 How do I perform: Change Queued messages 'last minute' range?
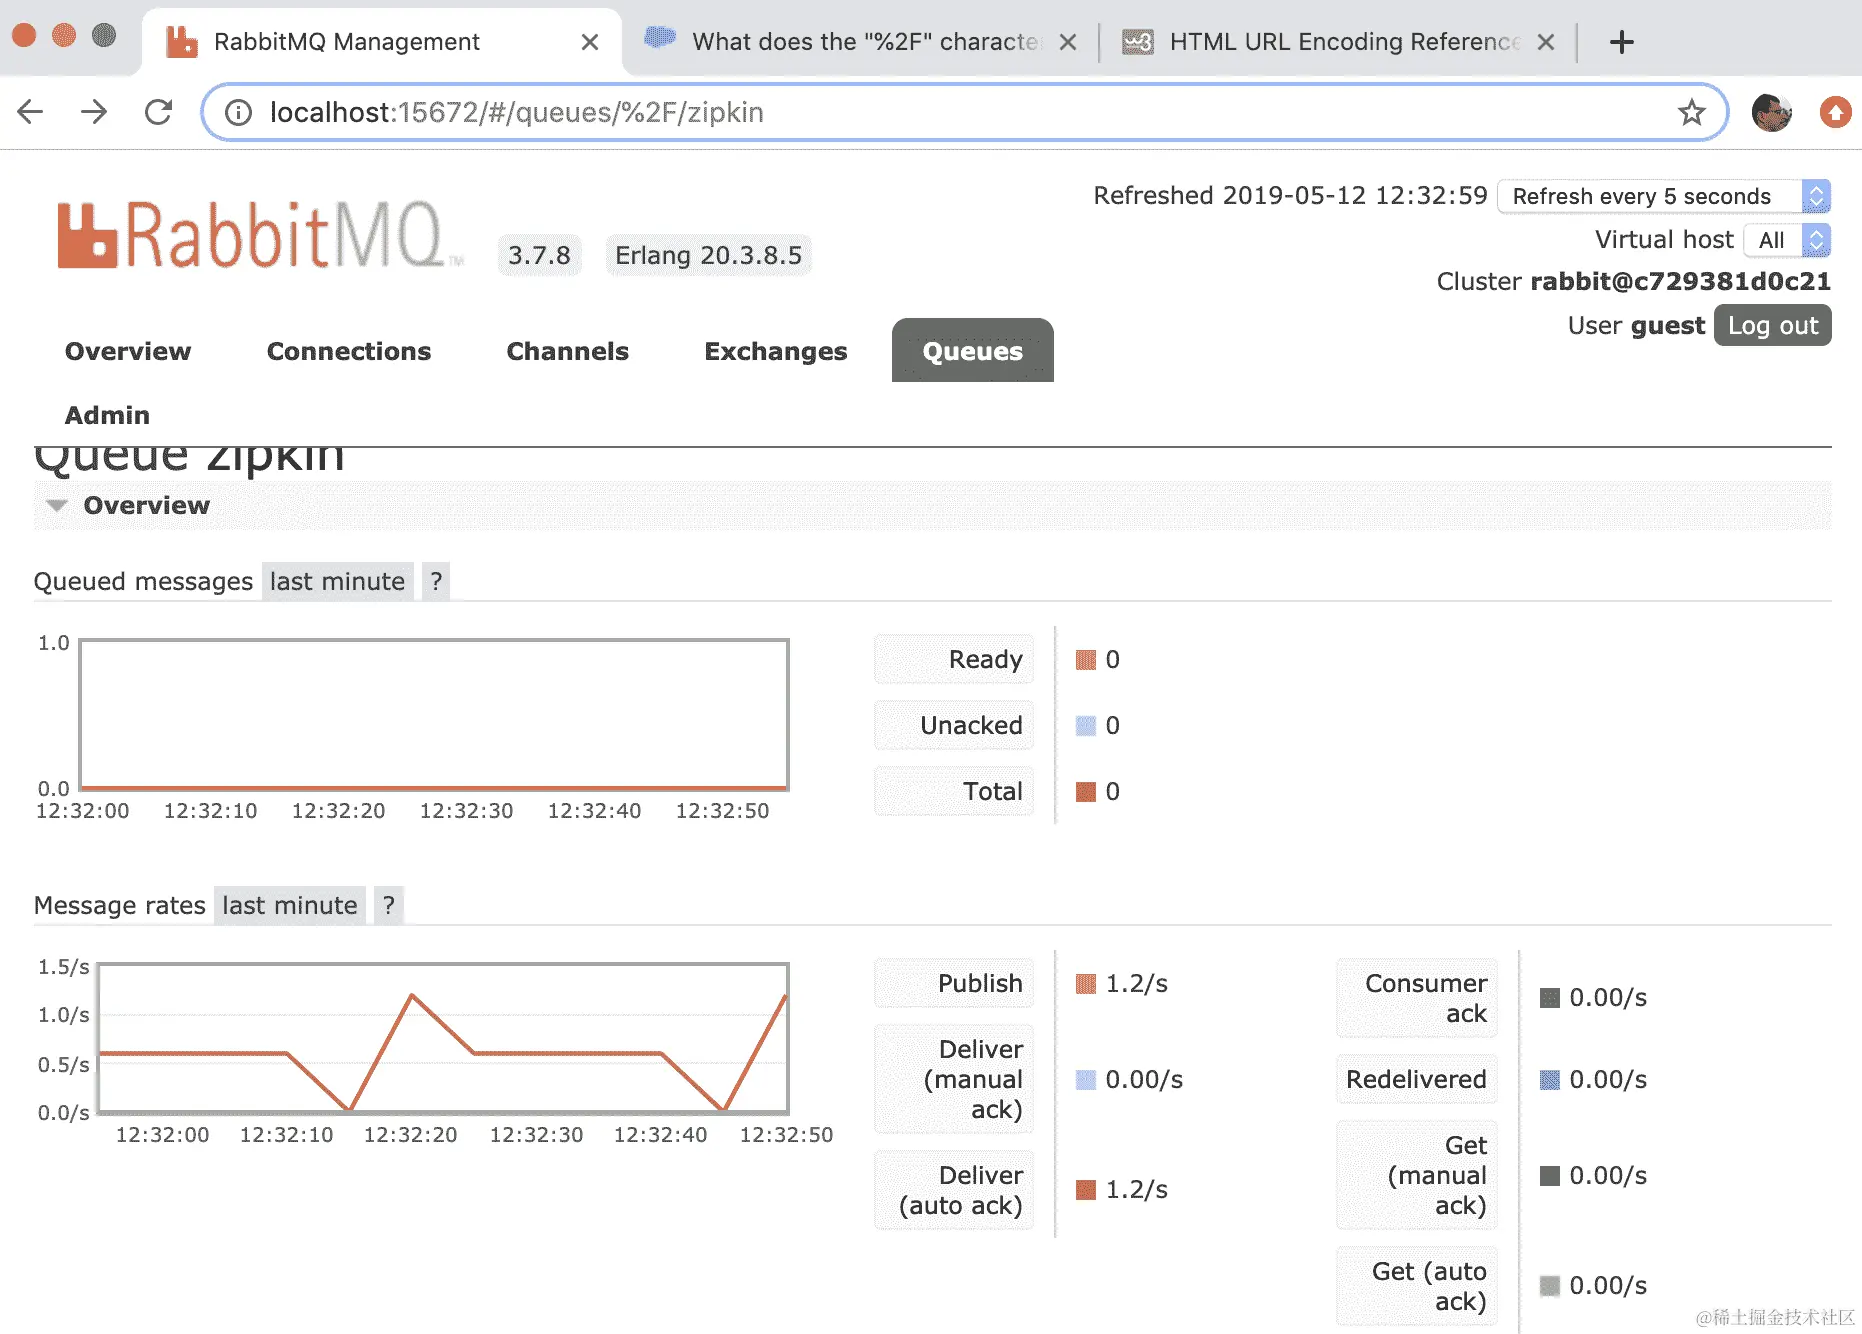click(x=338, y=581)
